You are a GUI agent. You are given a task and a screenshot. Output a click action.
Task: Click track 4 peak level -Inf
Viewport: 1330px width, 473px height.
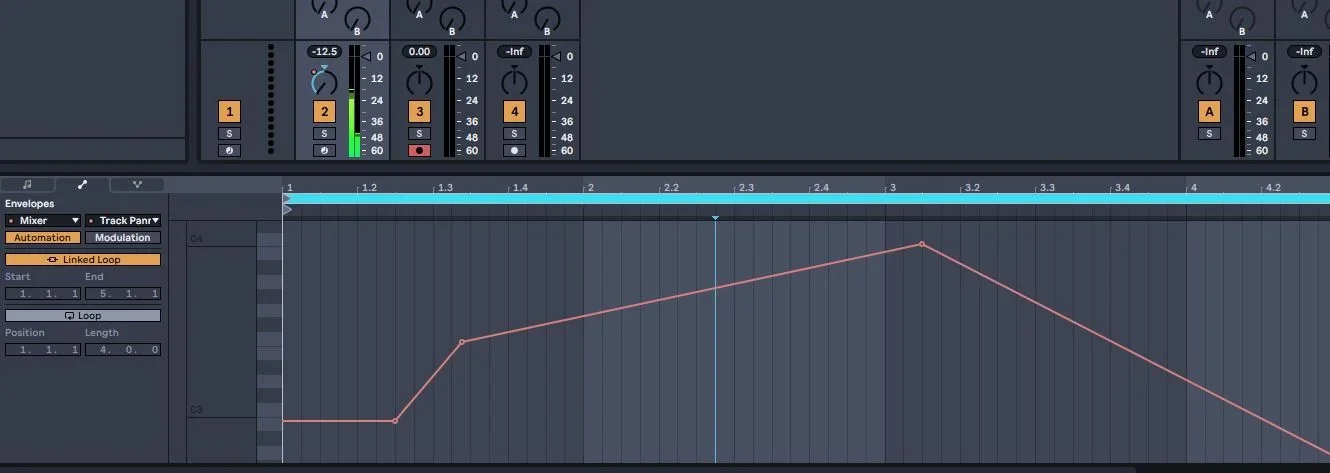pos(514,51)
